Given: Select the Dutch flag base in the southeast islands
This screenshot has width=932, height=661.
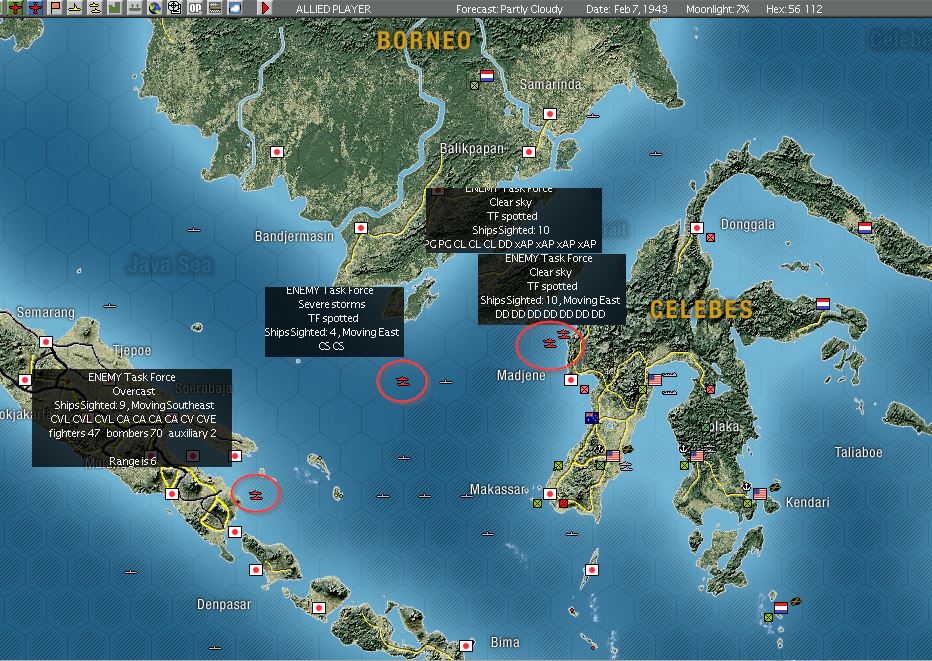Looking at the screenshot, I should point(780,608).
